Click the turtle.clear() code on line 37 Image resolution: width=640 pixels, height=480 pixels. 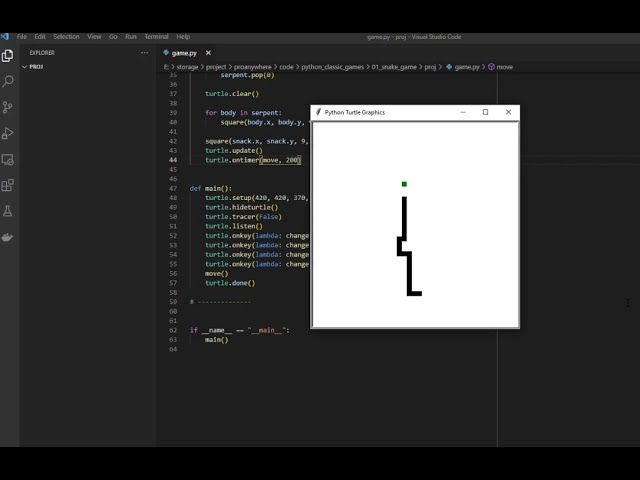click(x=232, y=94)
